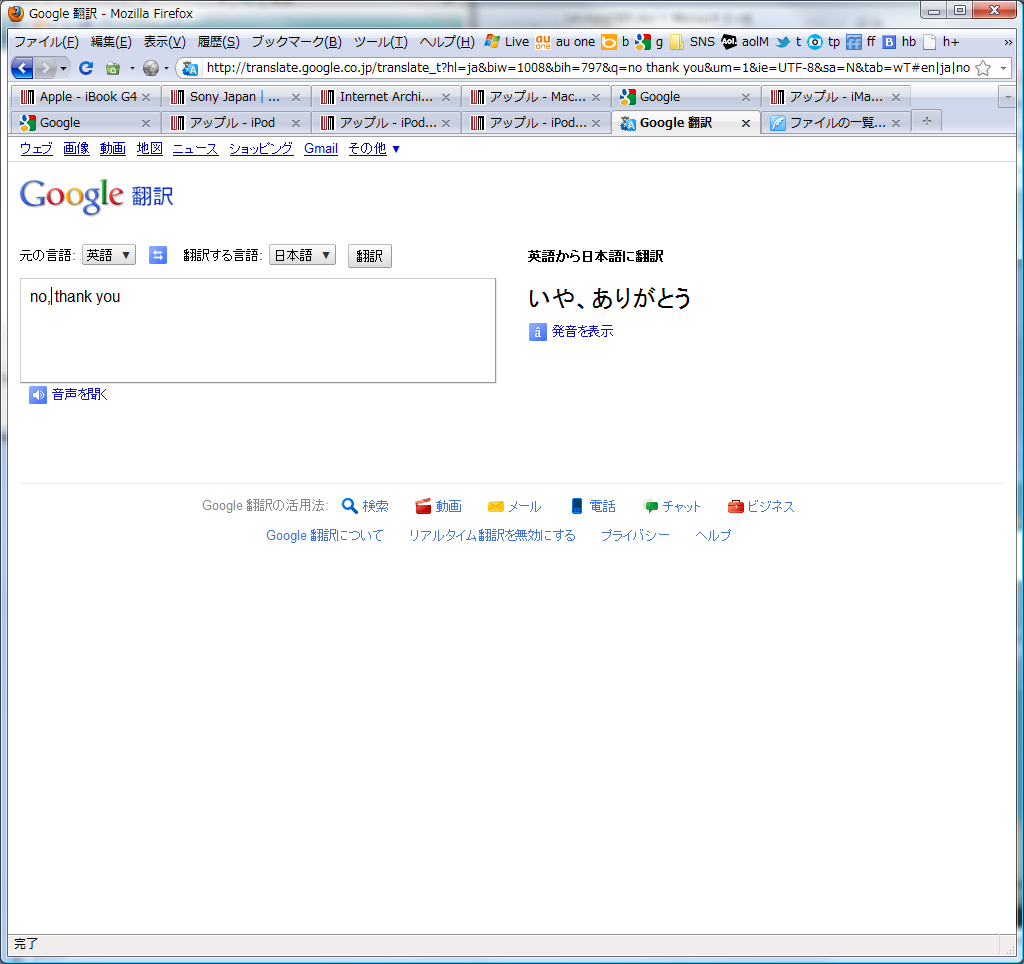1024x964 pixels.
Task: Open the au one bookmark
Action: [565, 42]
